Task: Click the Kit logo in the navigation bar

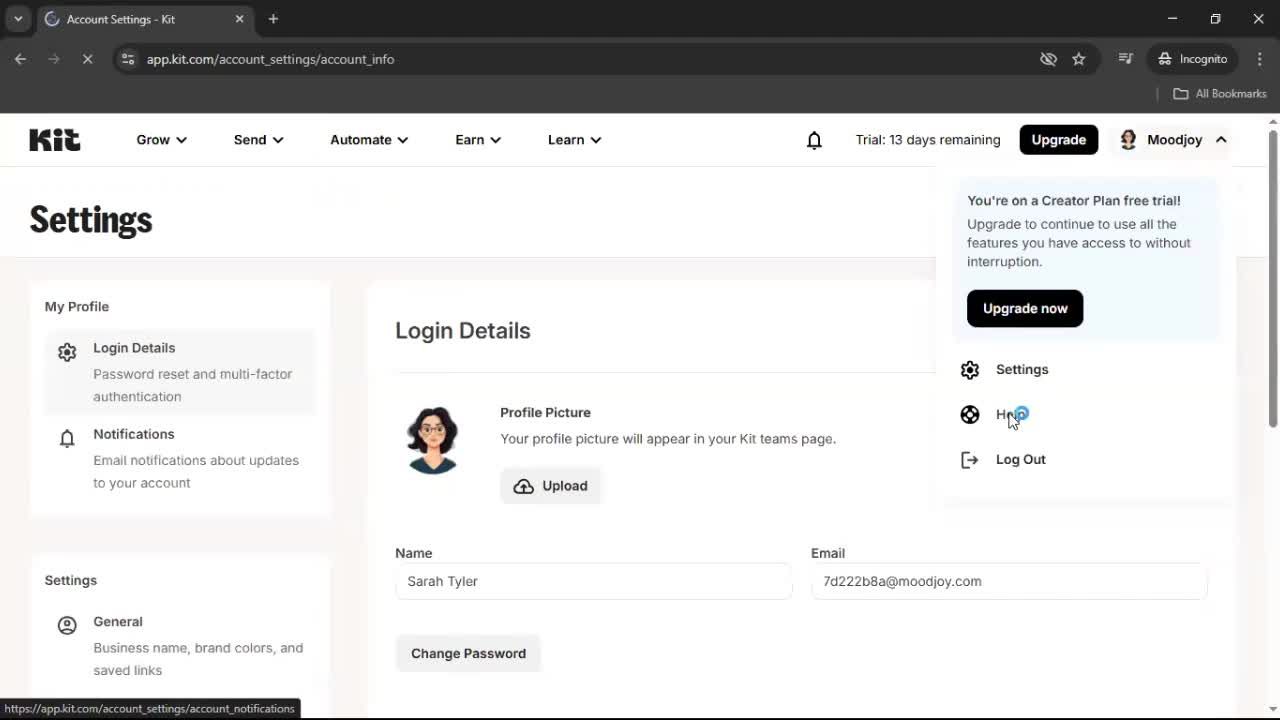Action: pyautogui.click(x=54, y=139)
